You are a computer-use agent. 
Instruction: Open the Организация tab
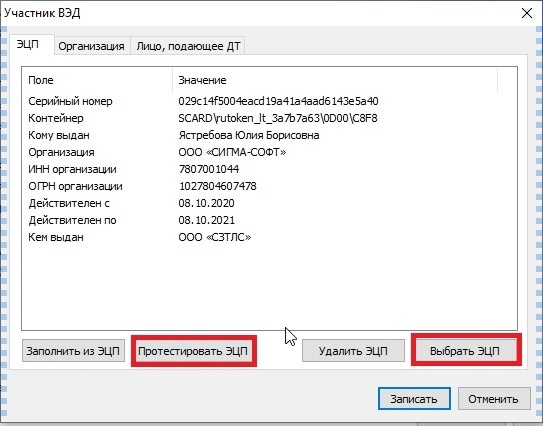tap(91, 46)
